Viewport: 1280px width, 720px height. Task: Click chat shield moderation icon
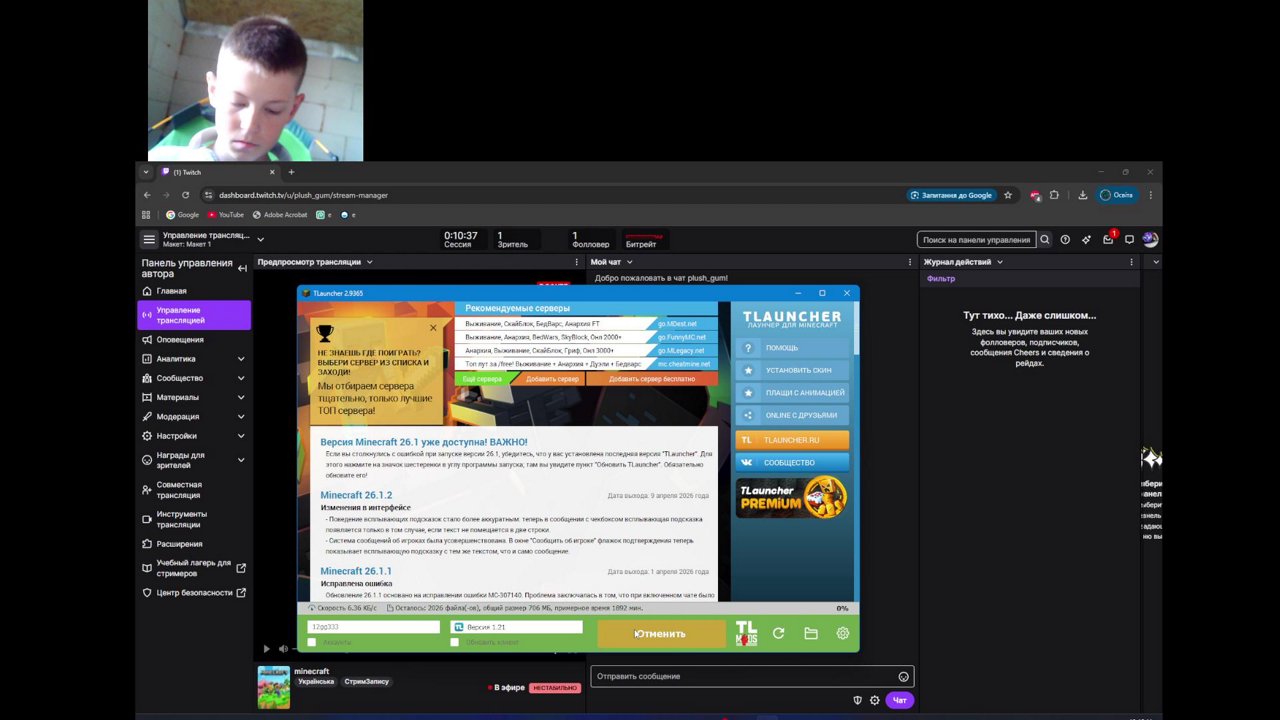click(x=857, y=700)
